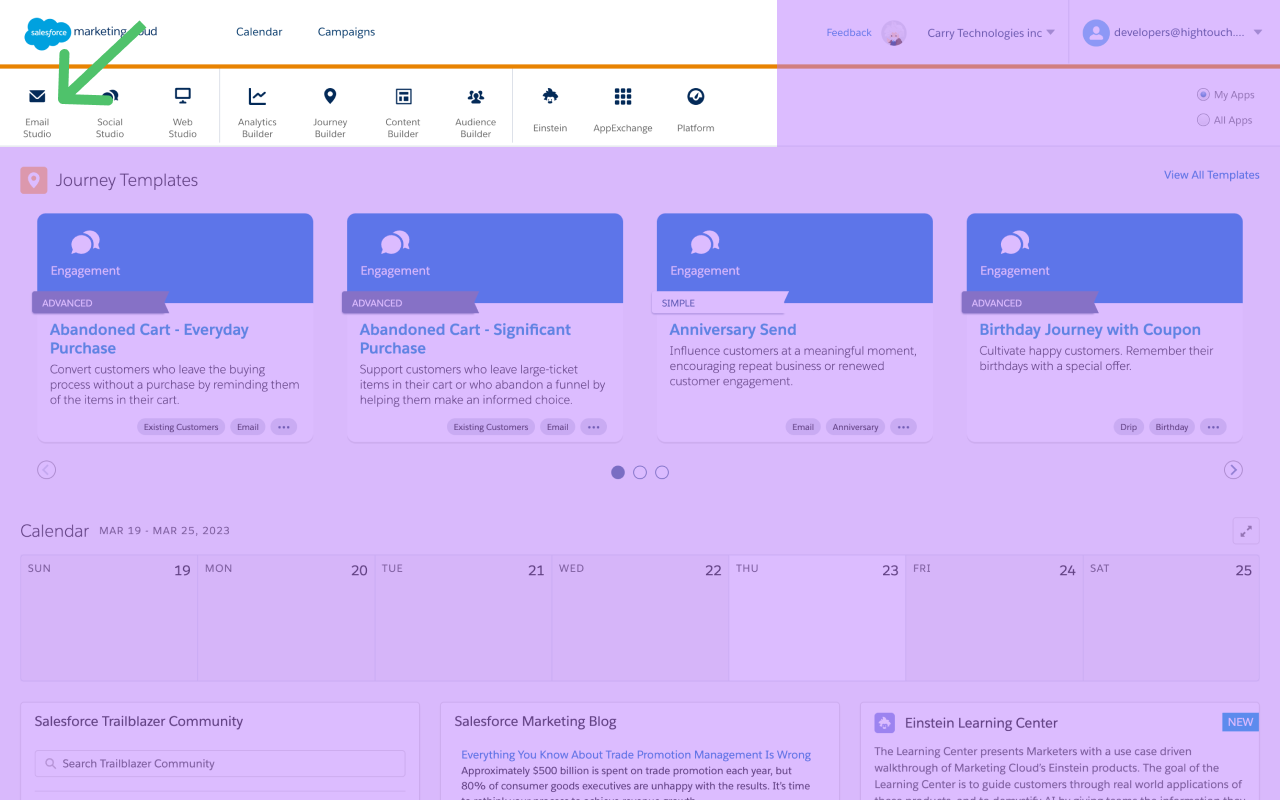Open Journey Builder
Image resolution: width=1280 pixels, height=801 pixels.
(x=330, y=111)
